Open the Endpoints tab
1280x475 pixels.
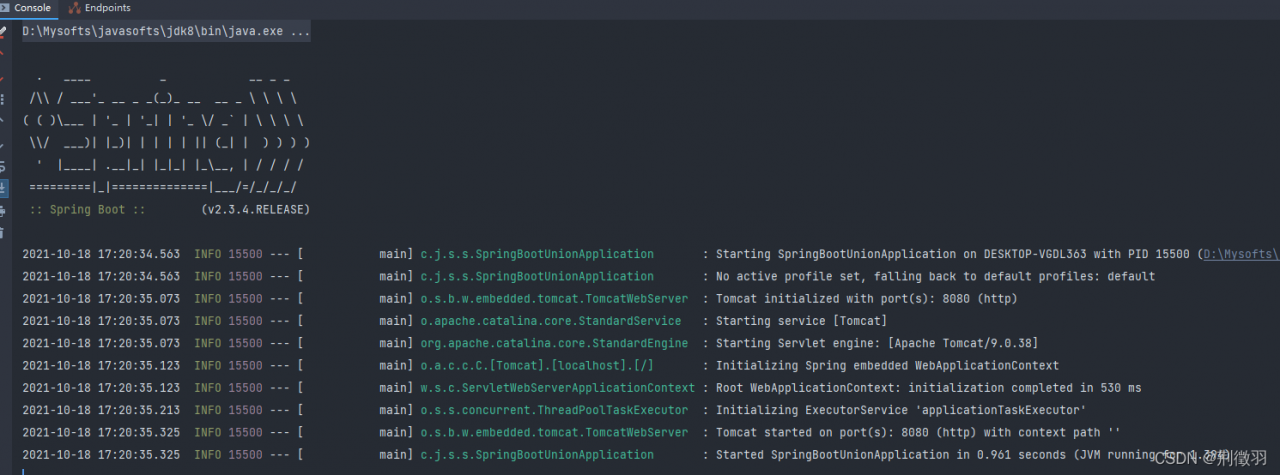[107, 8]
